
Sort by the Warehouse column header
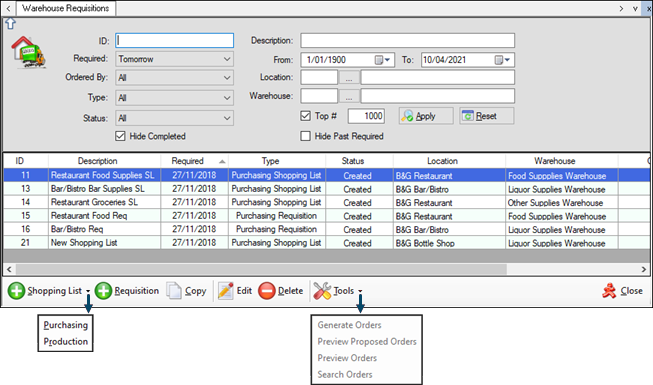tap(562, 161)
